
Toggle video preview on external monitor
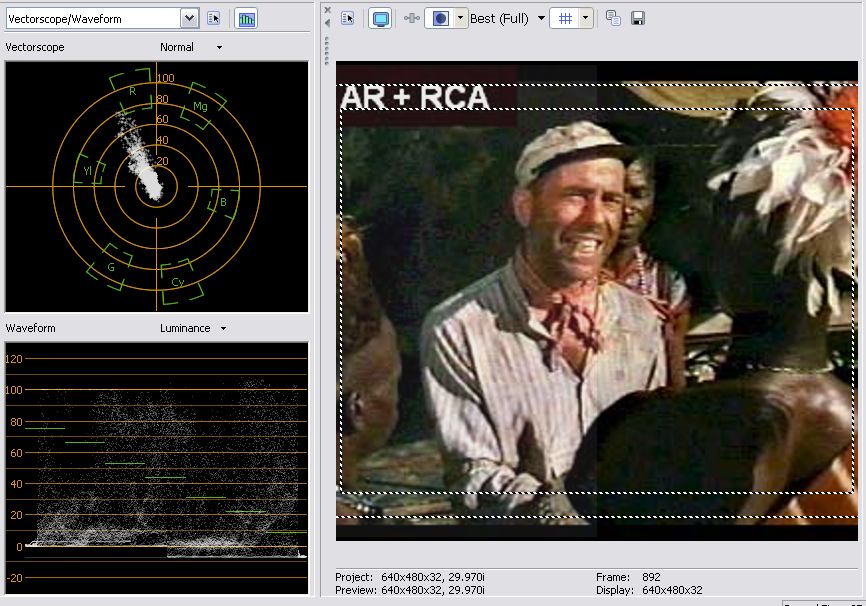[x=380, y=19]
